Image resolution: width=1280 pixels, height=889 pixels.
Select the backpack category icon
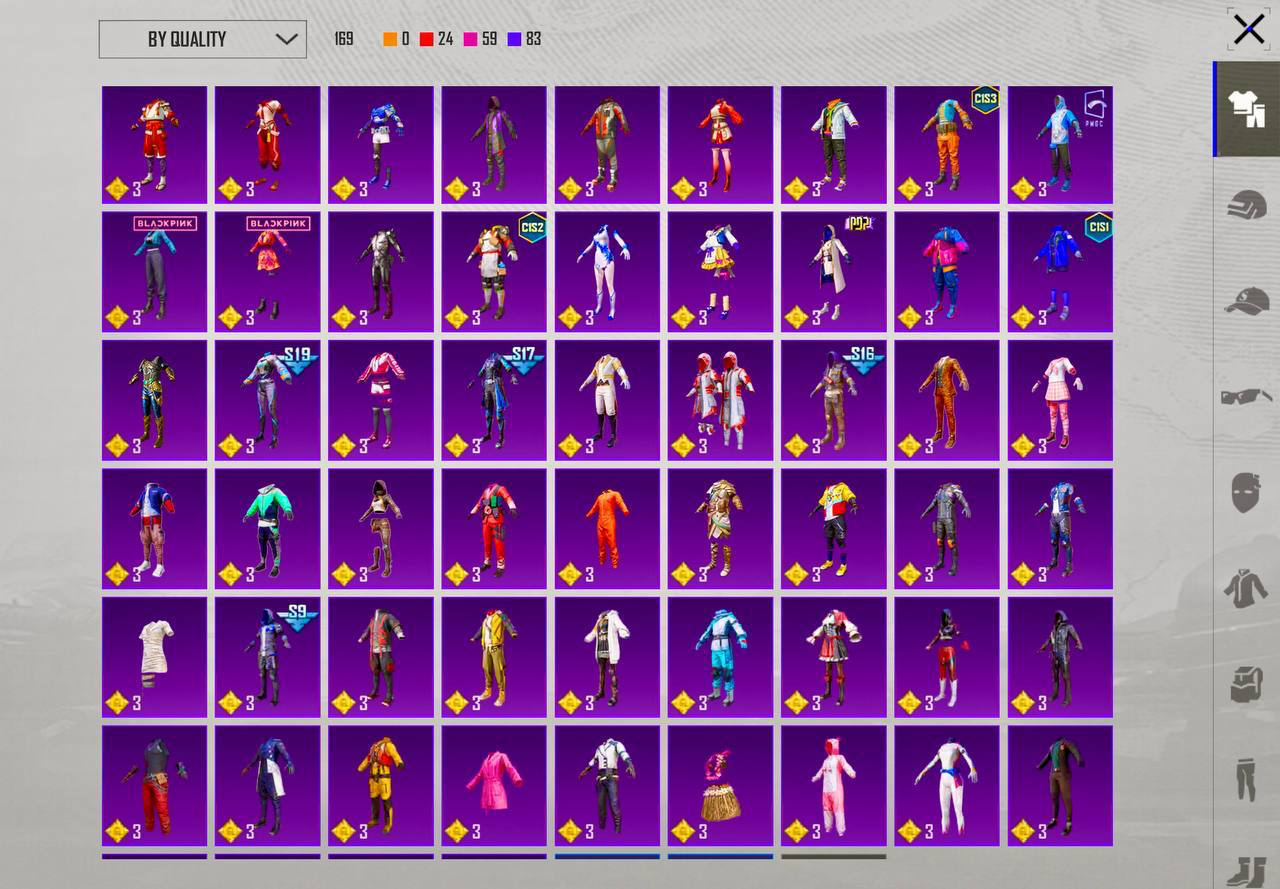pos(1247,685)
